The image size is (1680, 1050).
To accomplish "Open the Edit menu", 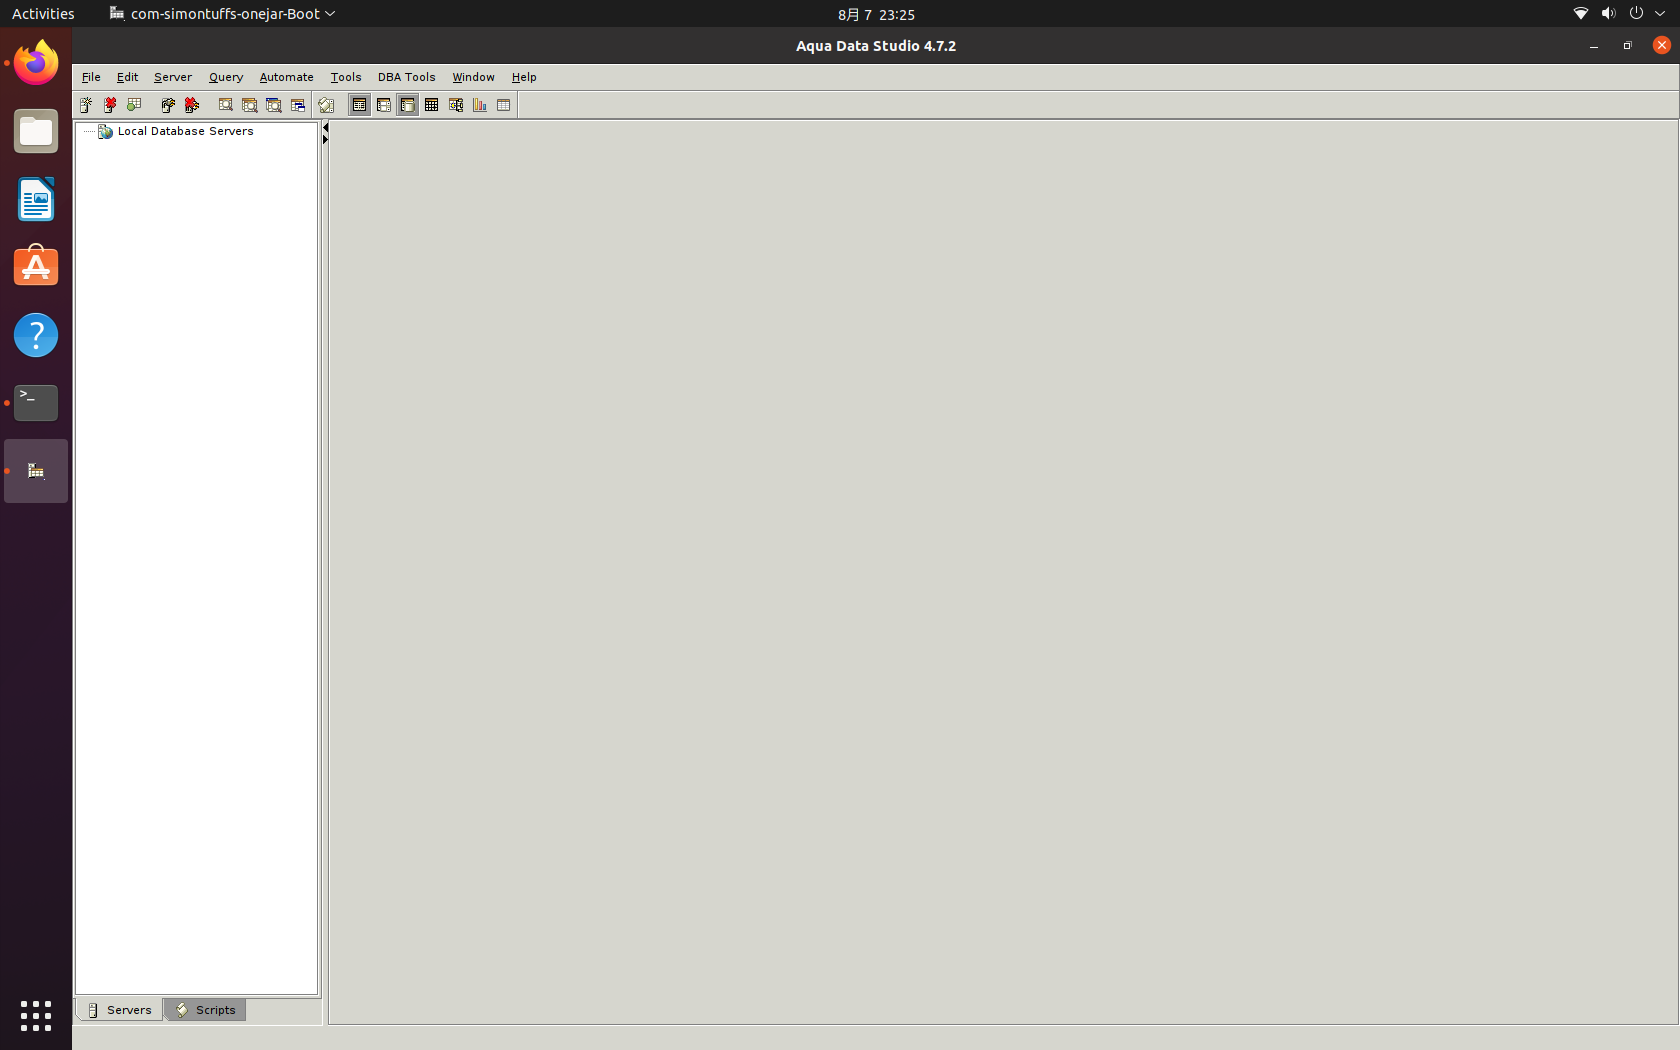I will [127, 77].
